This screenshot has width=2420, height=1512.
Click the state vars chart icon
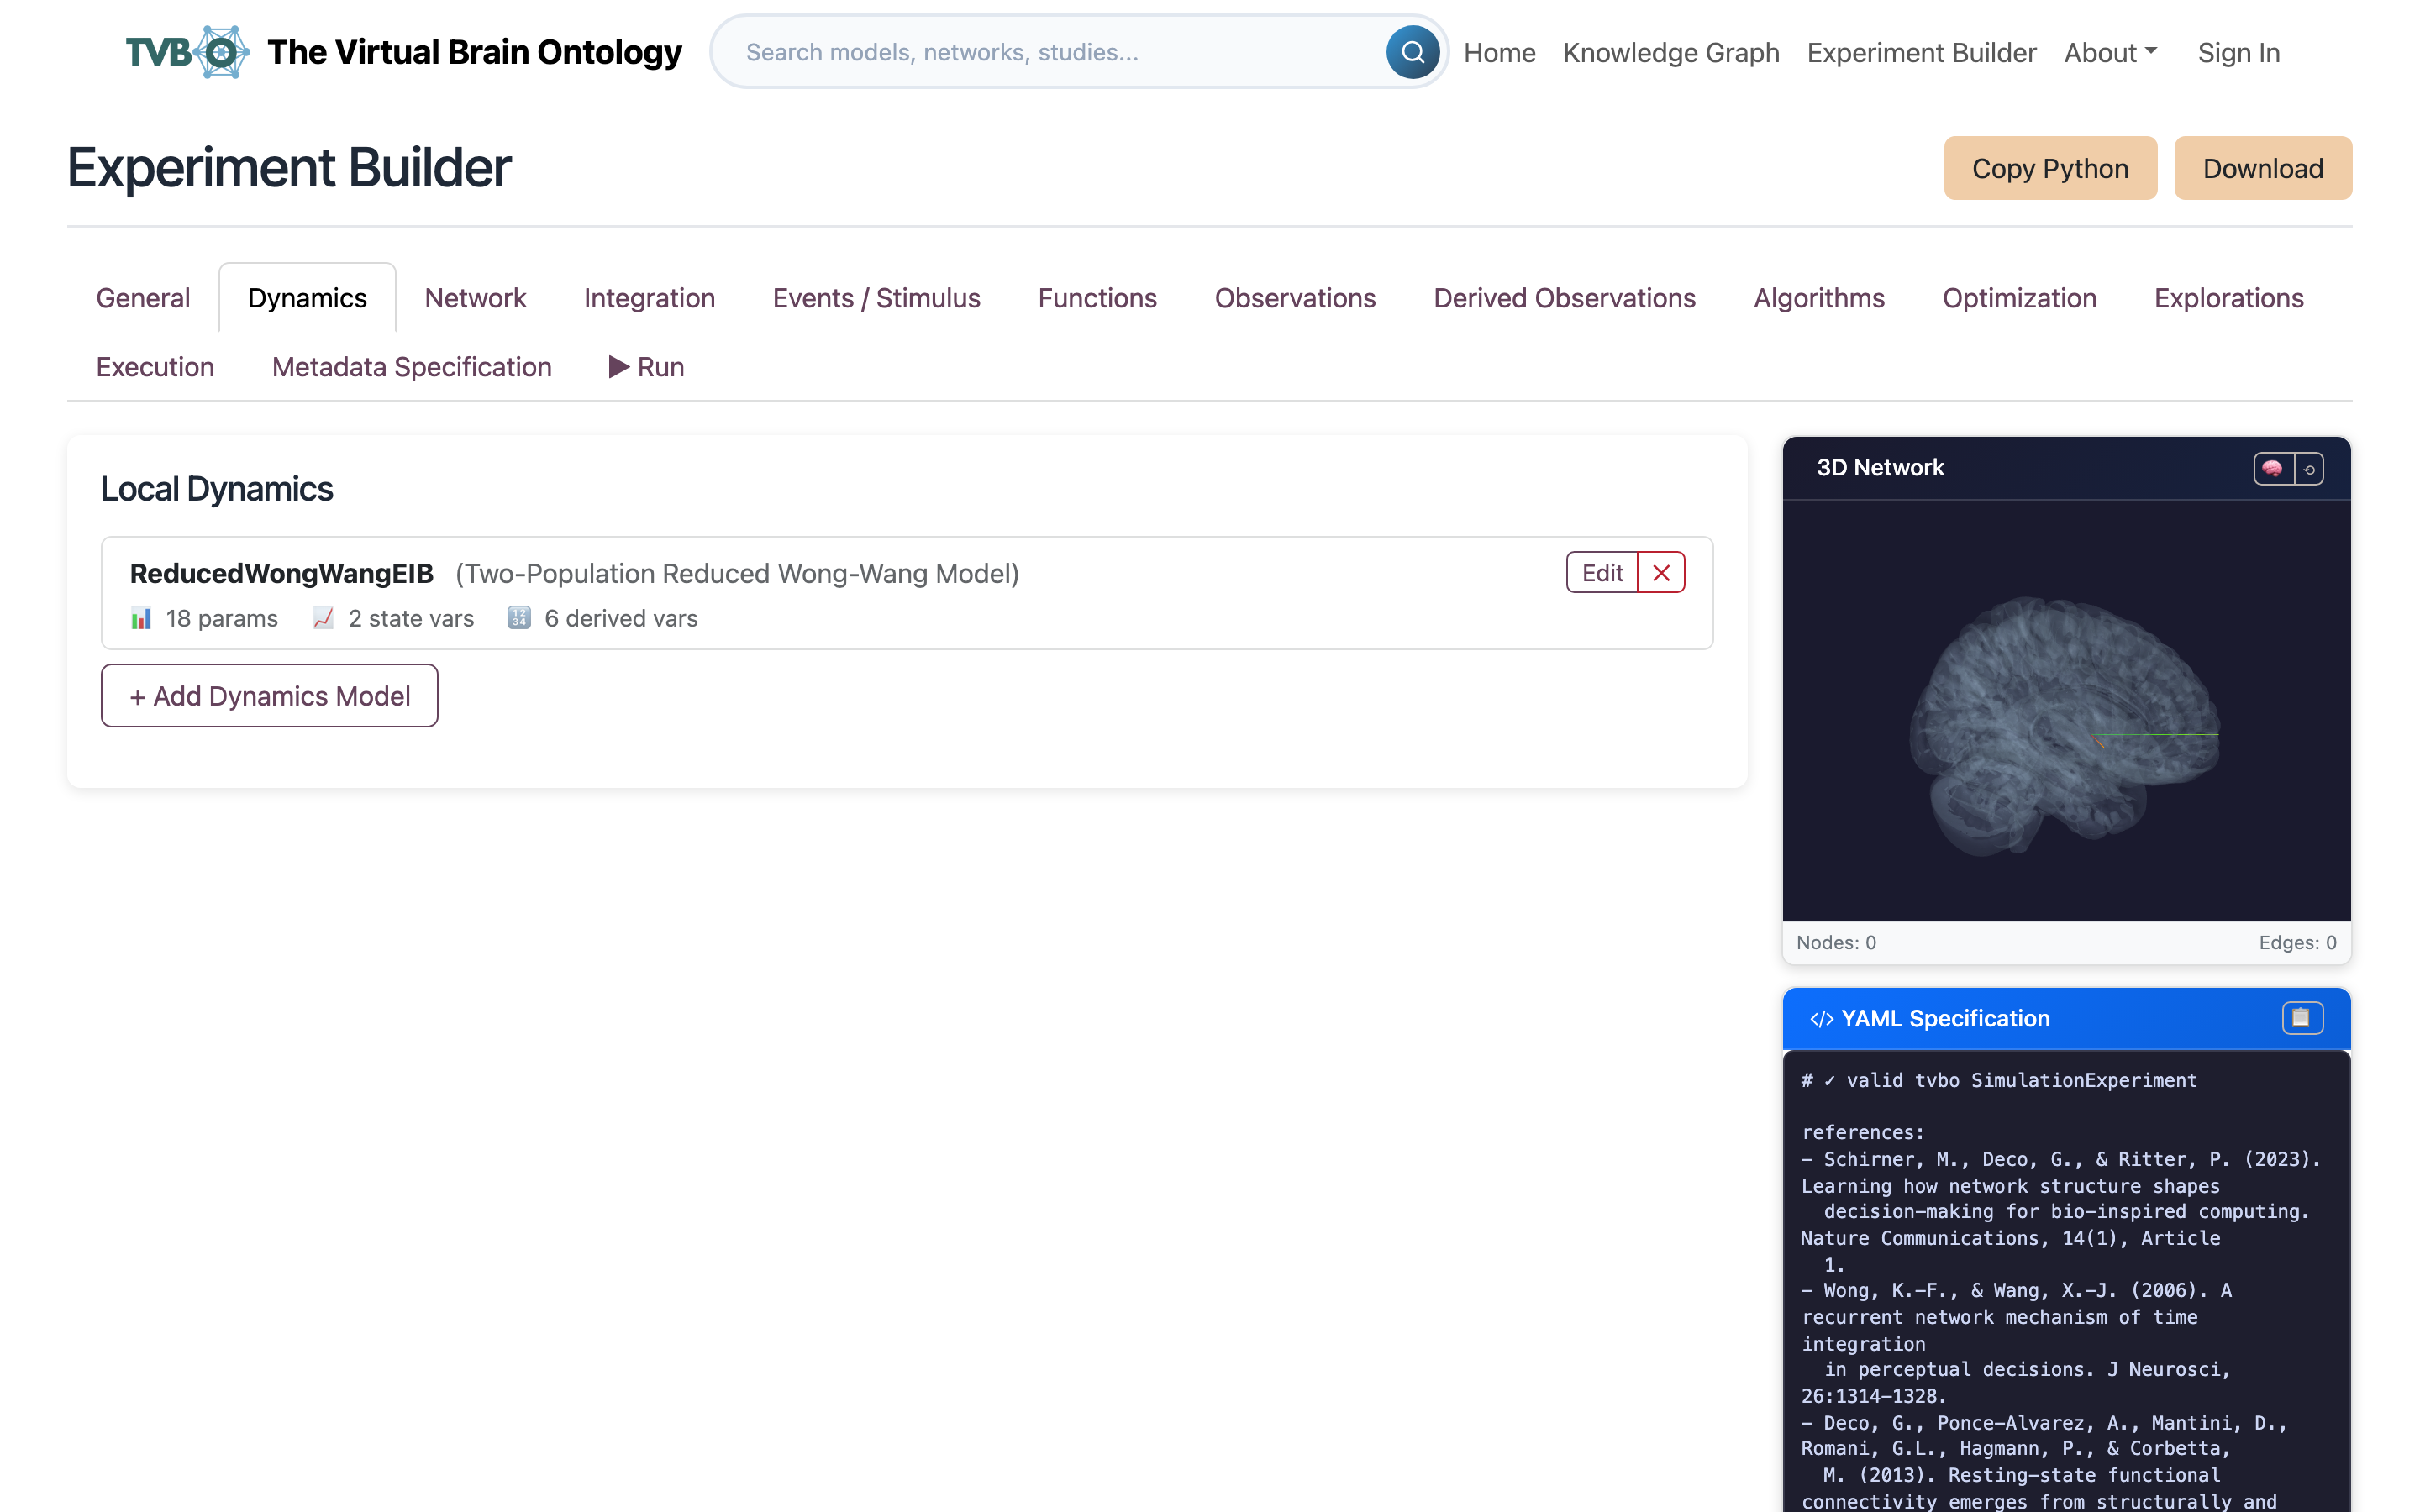coord(323,618)
